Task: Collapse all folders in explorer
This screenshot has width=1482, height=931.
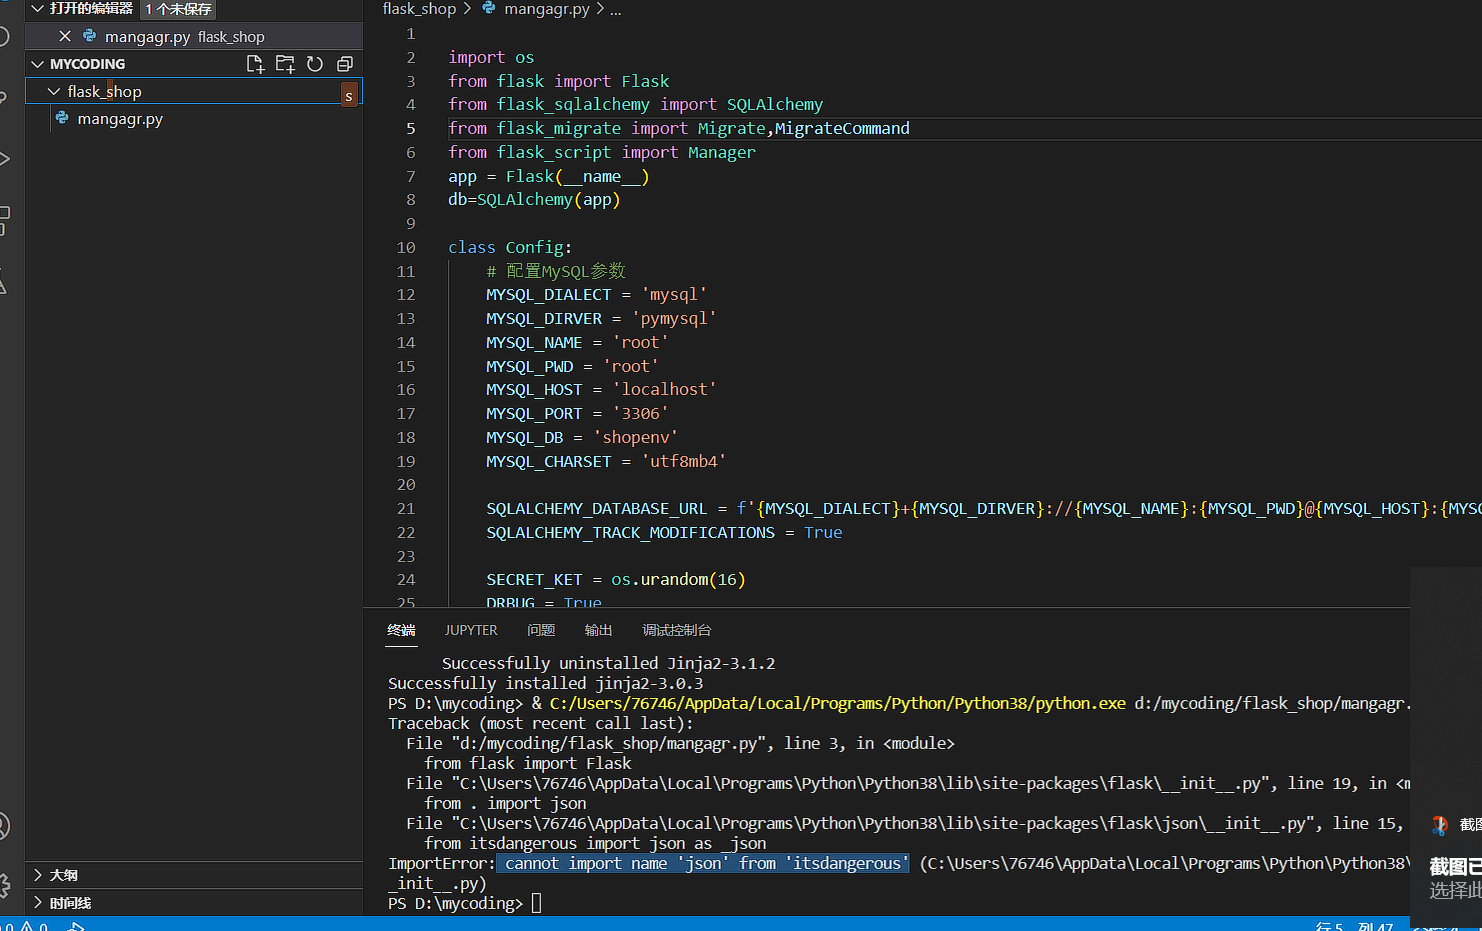Action: pos(345,64)
